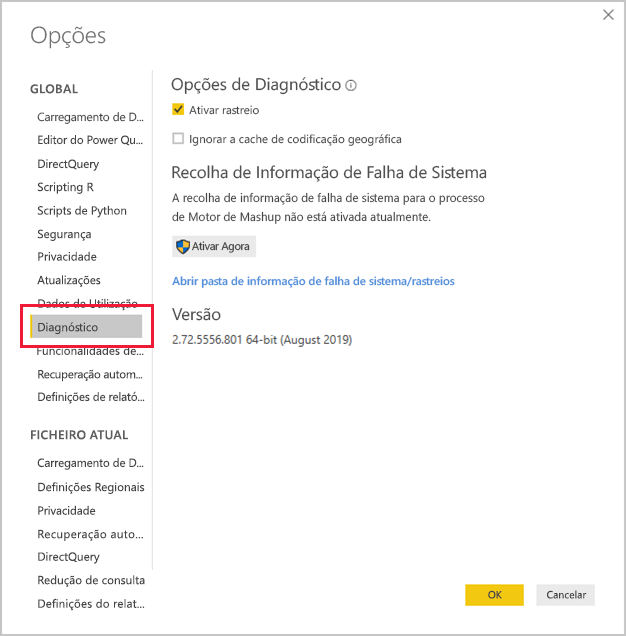
Task: Enable Ignorar a cache de codificação geográfica
Action: (x=178, y=139)
